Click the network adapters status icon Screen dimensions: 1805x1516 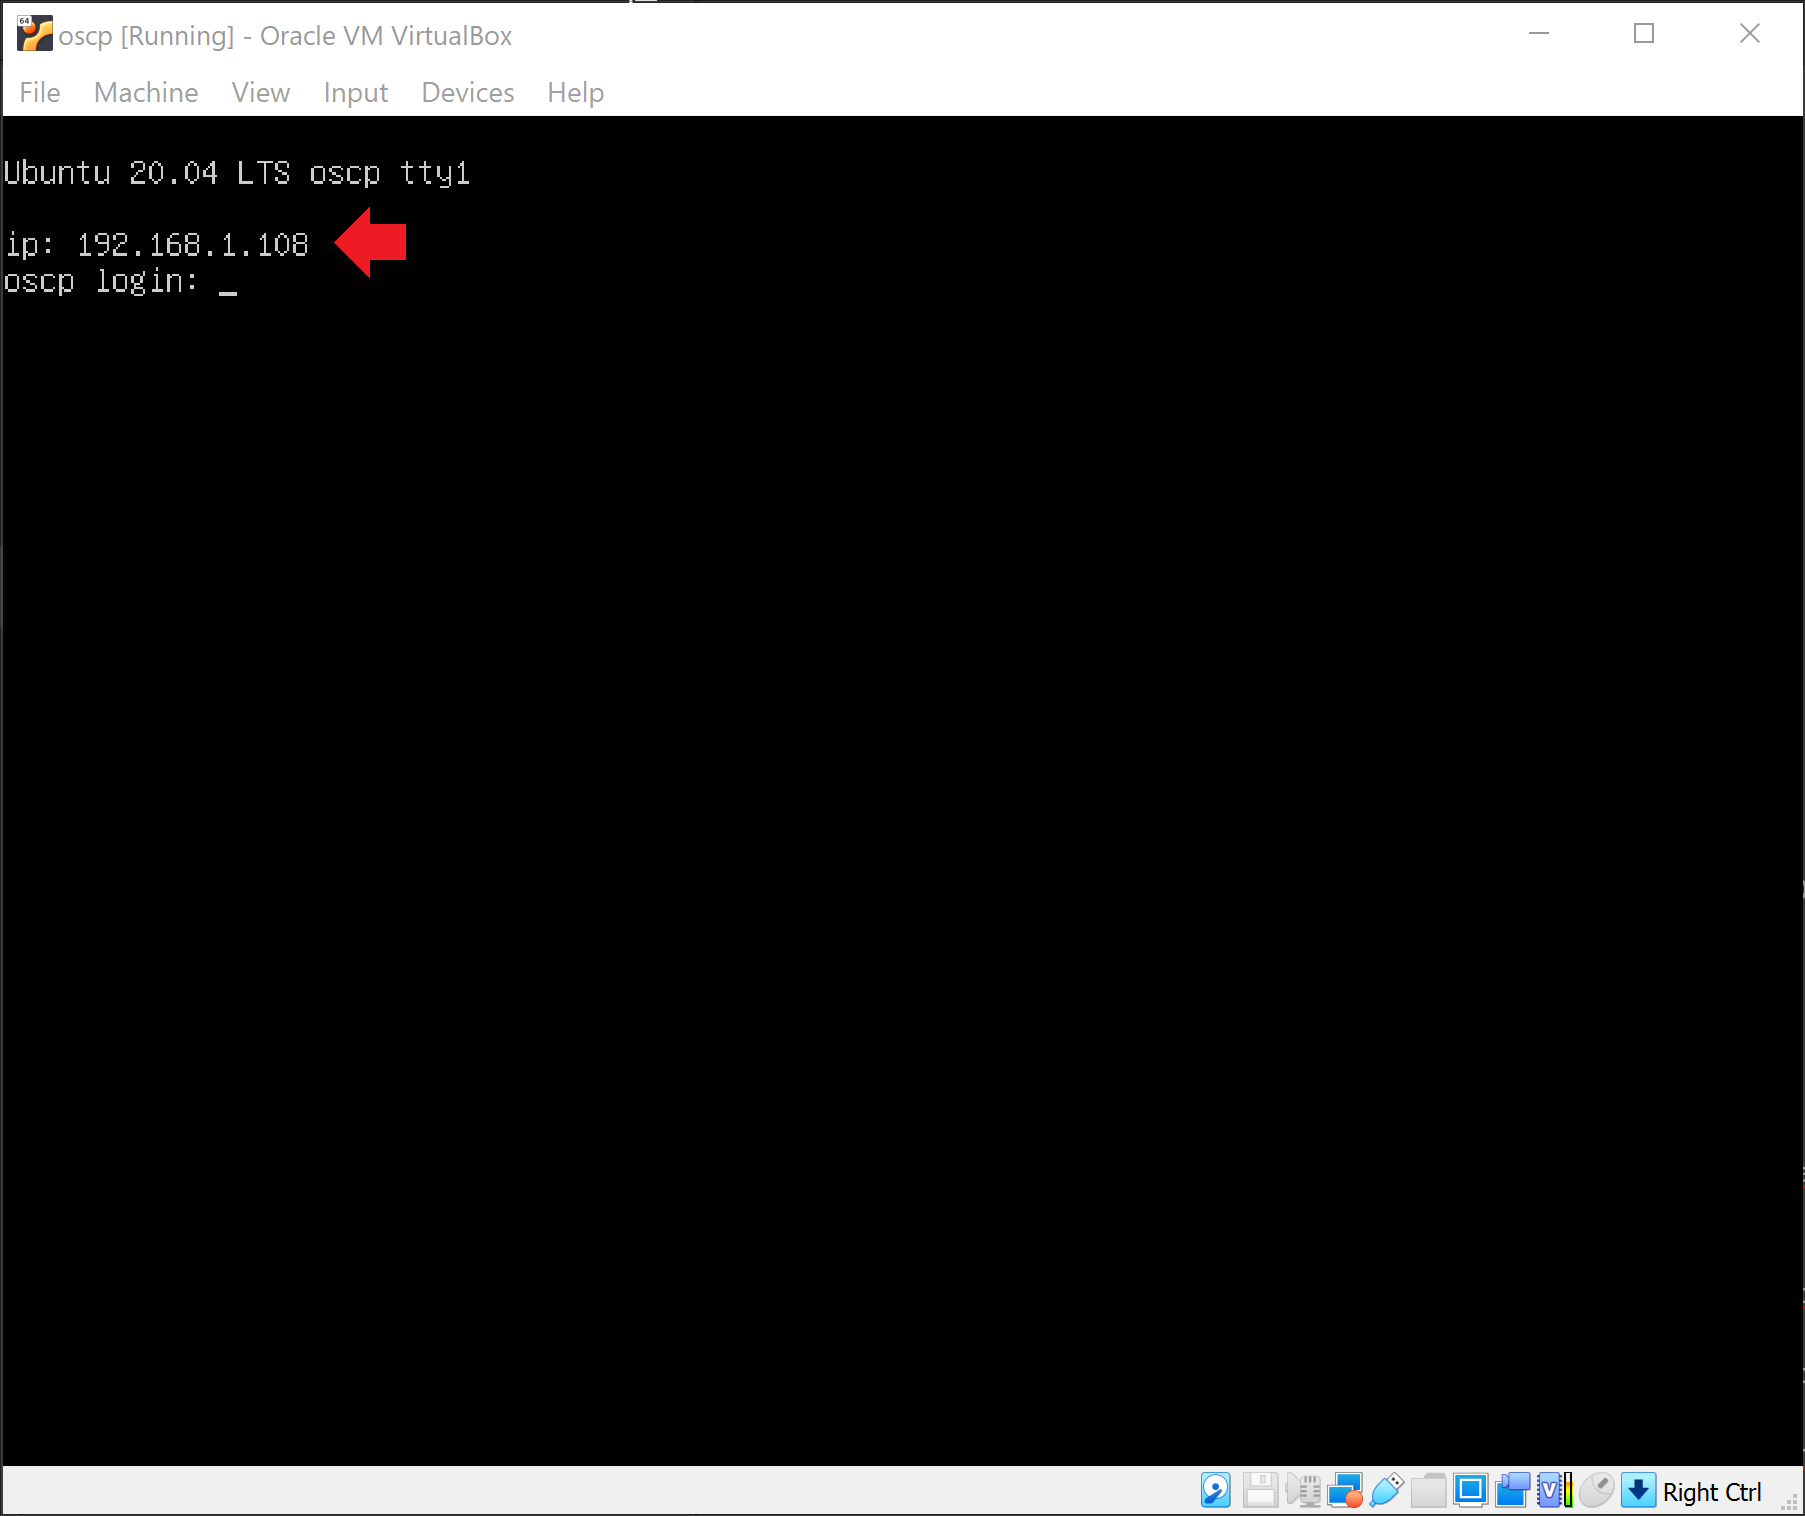click(x=1347, y=1490)
